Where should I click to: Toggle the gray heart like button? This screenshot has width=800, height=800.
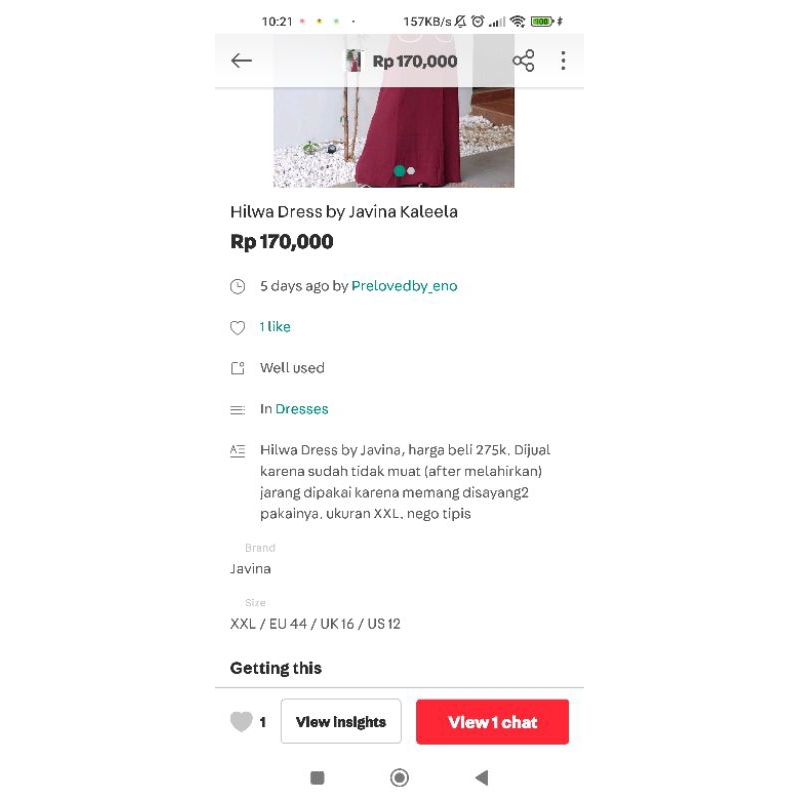tap(241, 721)
